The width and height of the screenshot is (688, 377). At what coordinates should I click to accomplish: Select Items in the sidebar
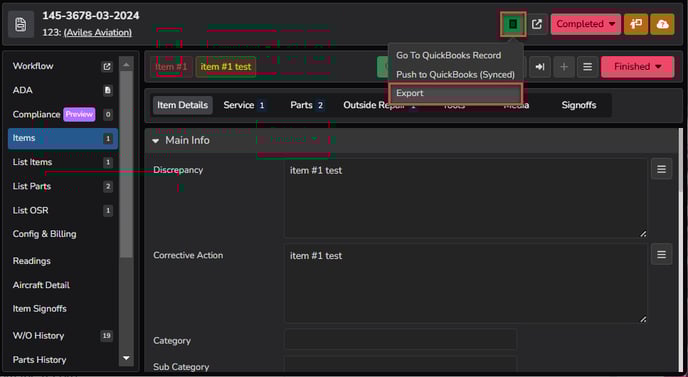click(x=63, y=138)
